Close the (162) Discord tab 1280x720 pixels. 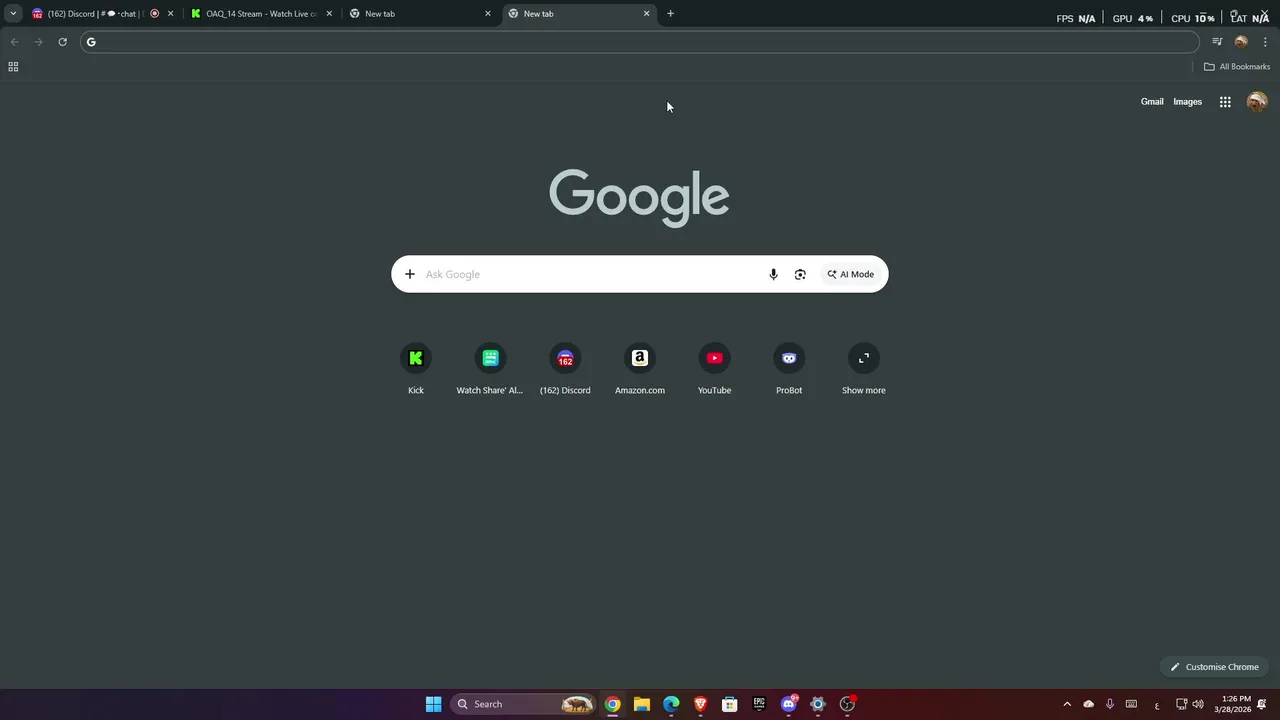tap(170, 14)
